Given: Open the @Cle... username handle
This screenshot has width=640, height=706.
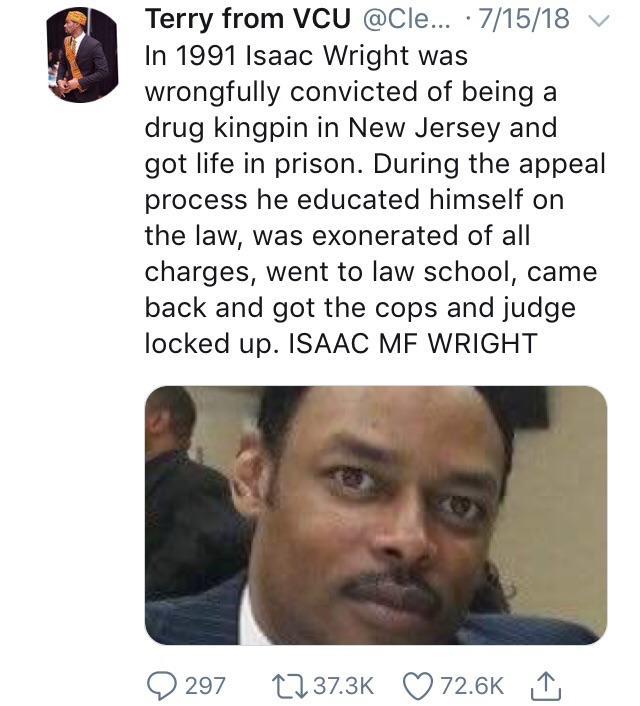Looking at the screenshot, I should click(406, 19).
